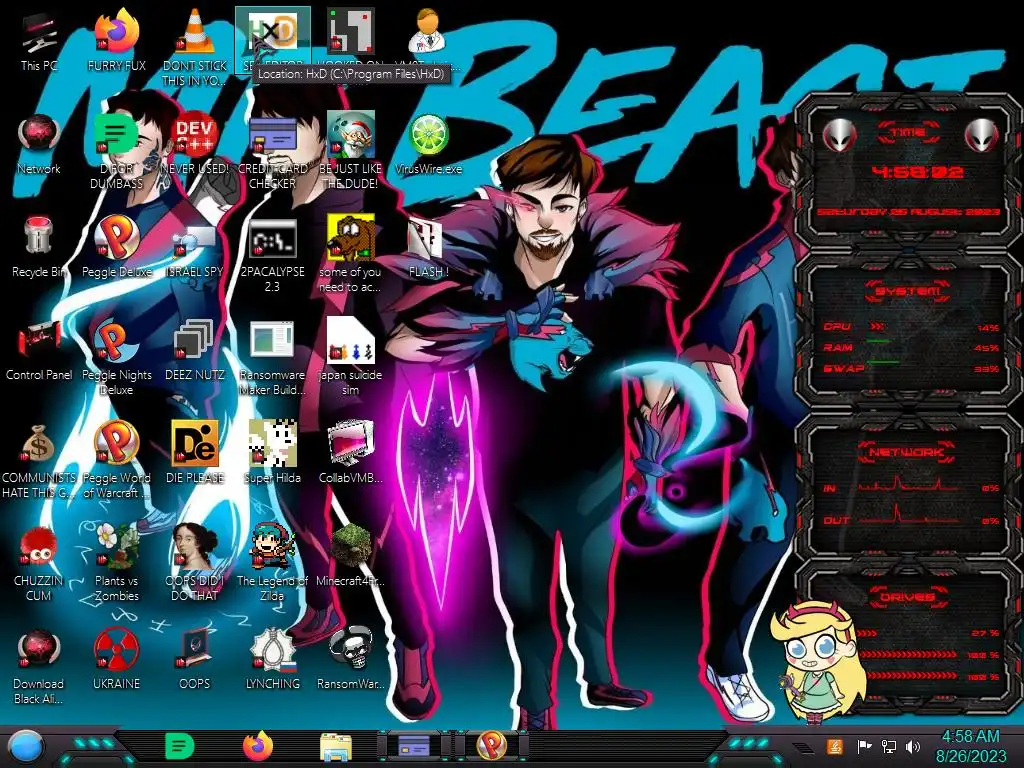Click the Star Butterfly desktop character

pyautogui.click(x=820, y=661)
